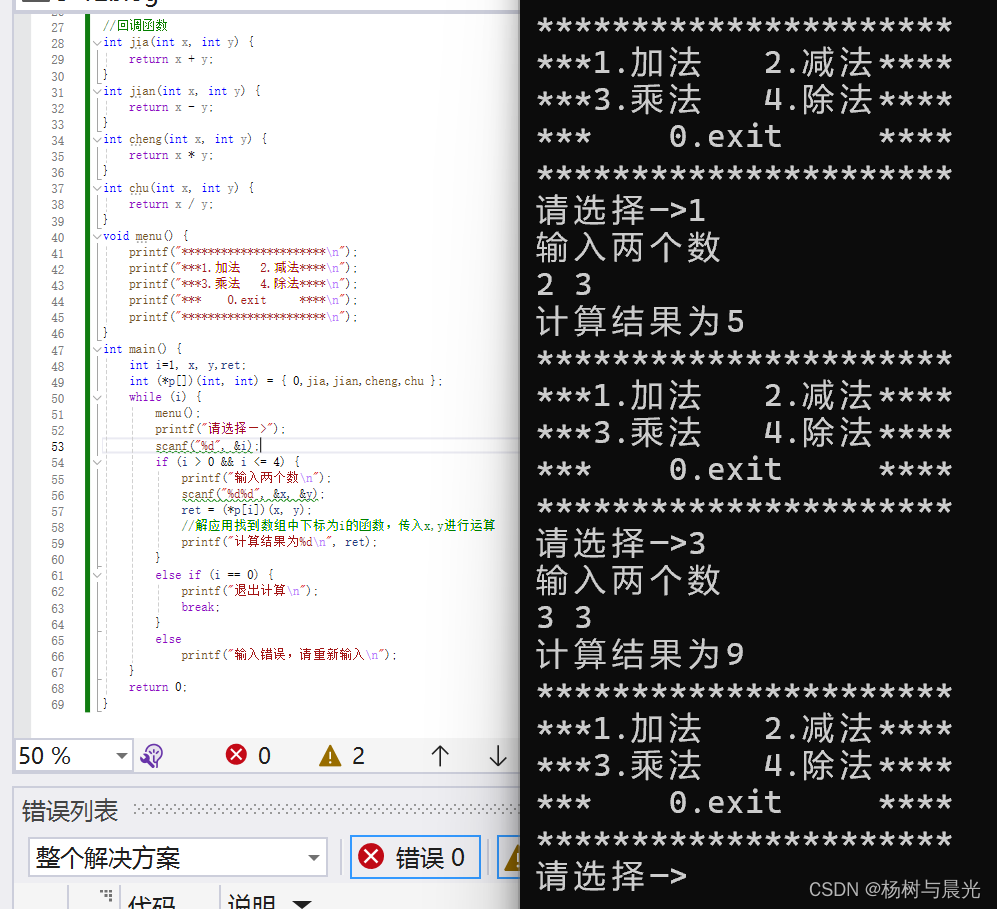997x909 pixels.
Task: Collapse the menu function at line 40
Action: point(97,236)
